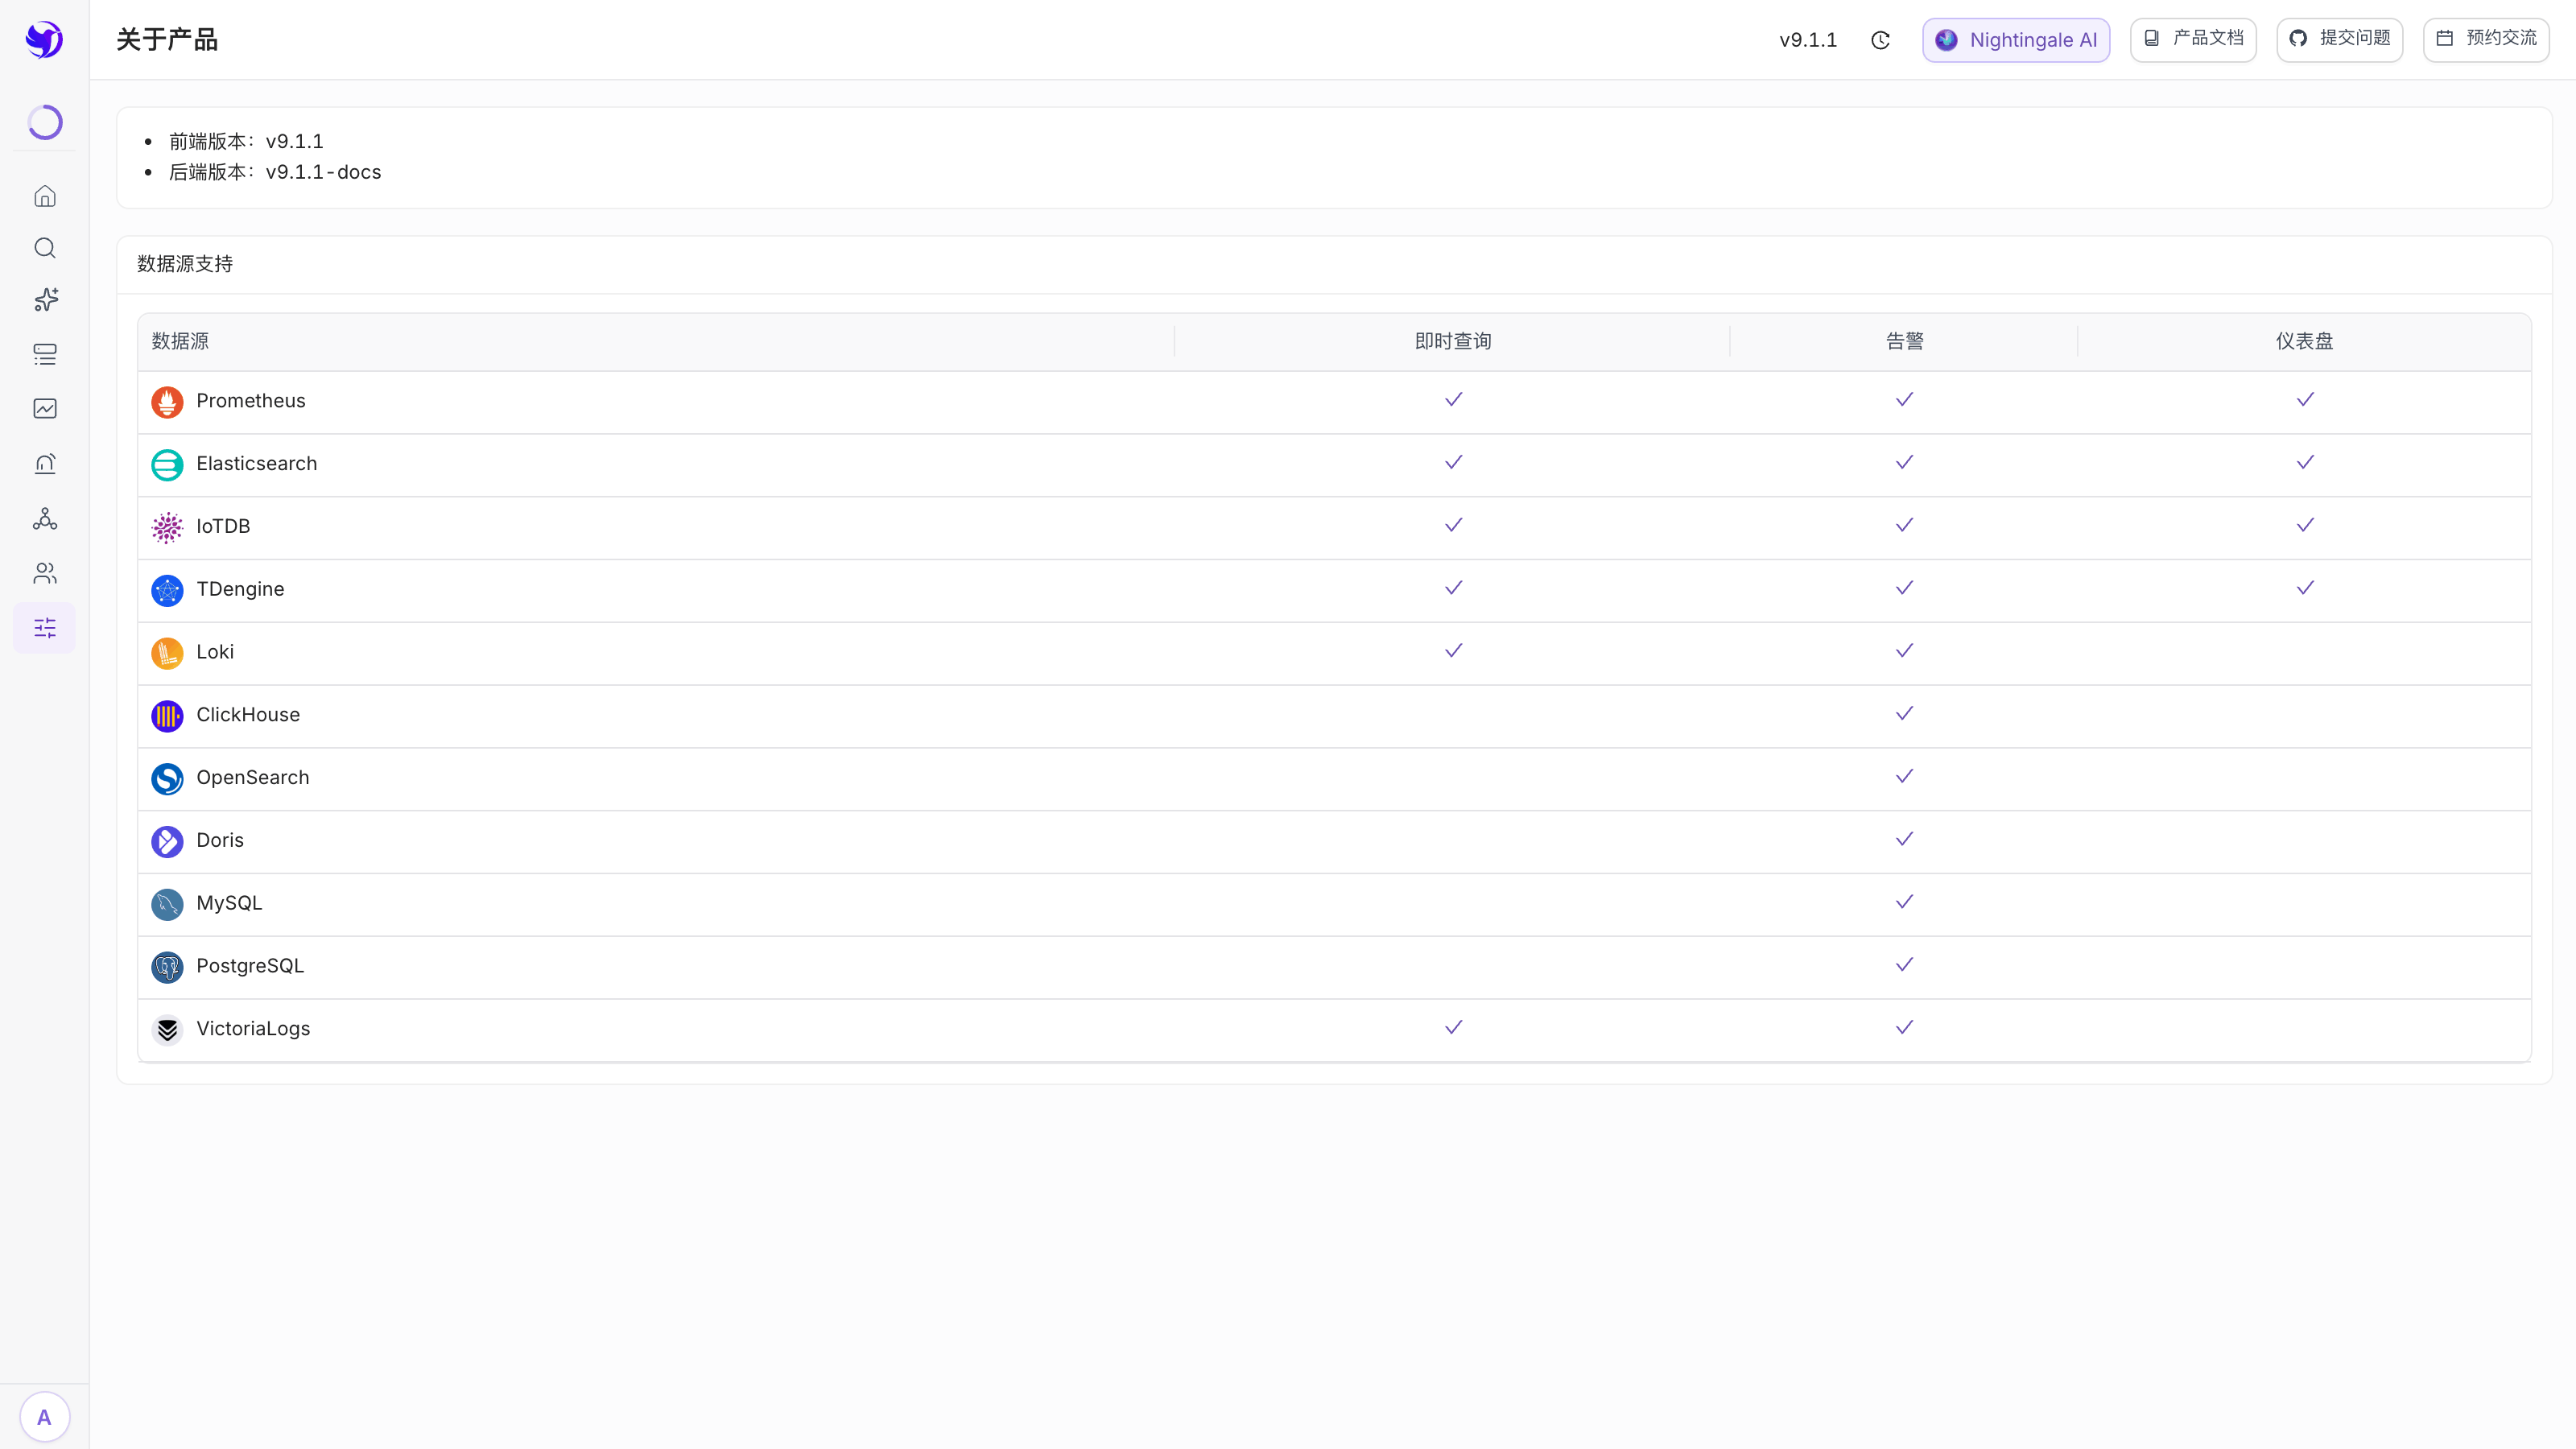Click the 仪表盘 column header
Viewport: 2576px width, 1449px height.
(2304, 341)
